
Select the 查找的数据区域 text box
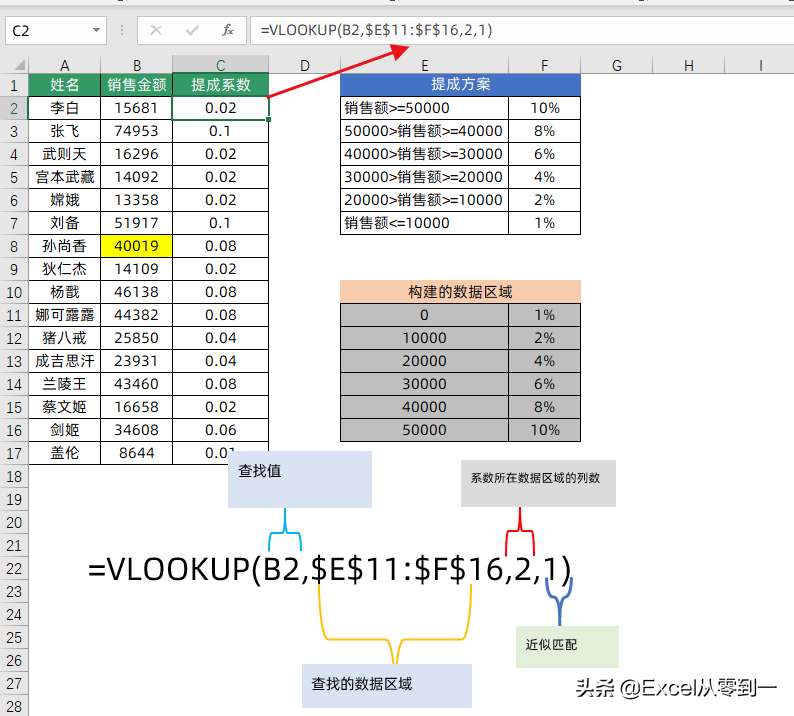(387, 685)
